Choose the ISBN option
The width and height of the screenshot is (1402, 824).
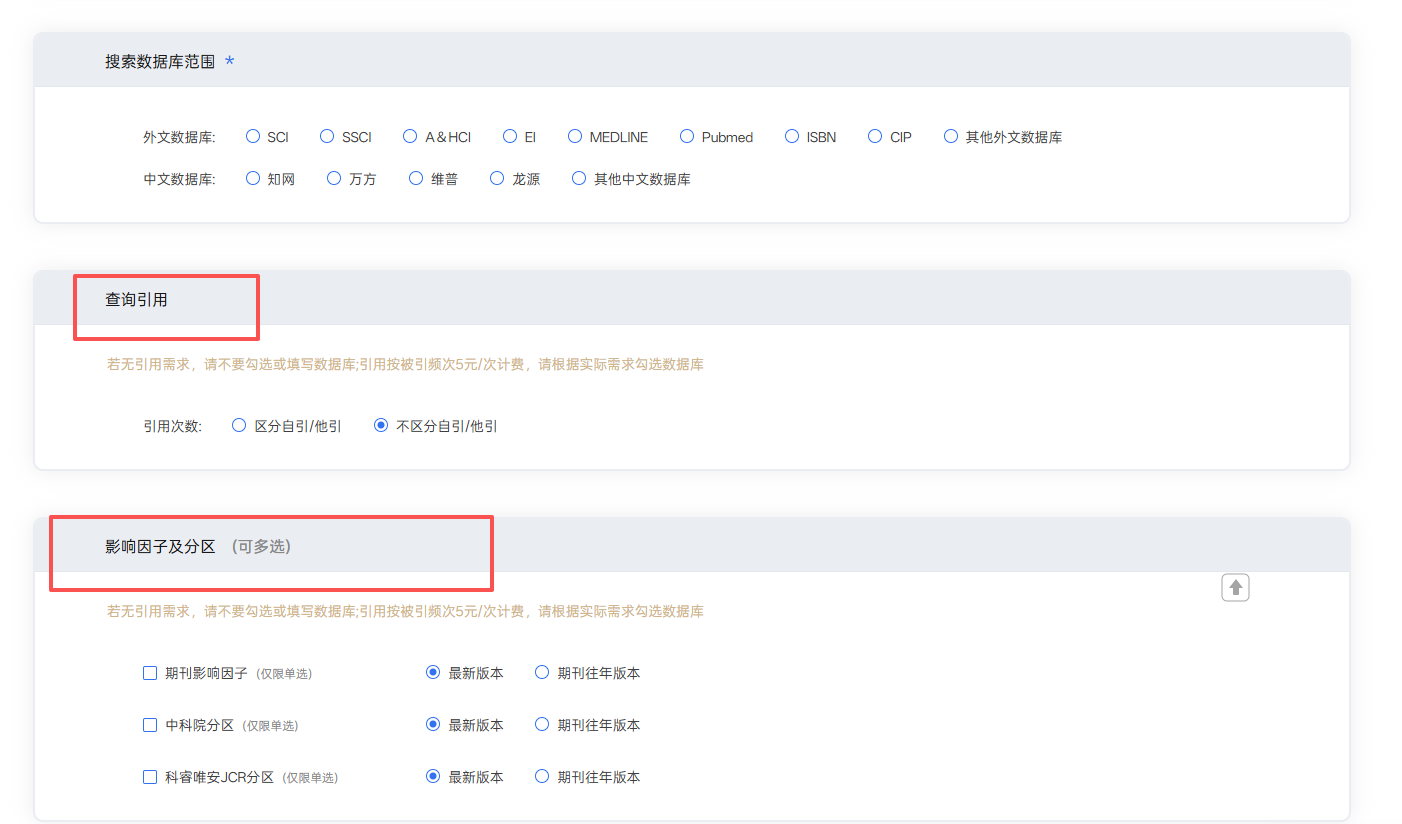pos(789,136)
